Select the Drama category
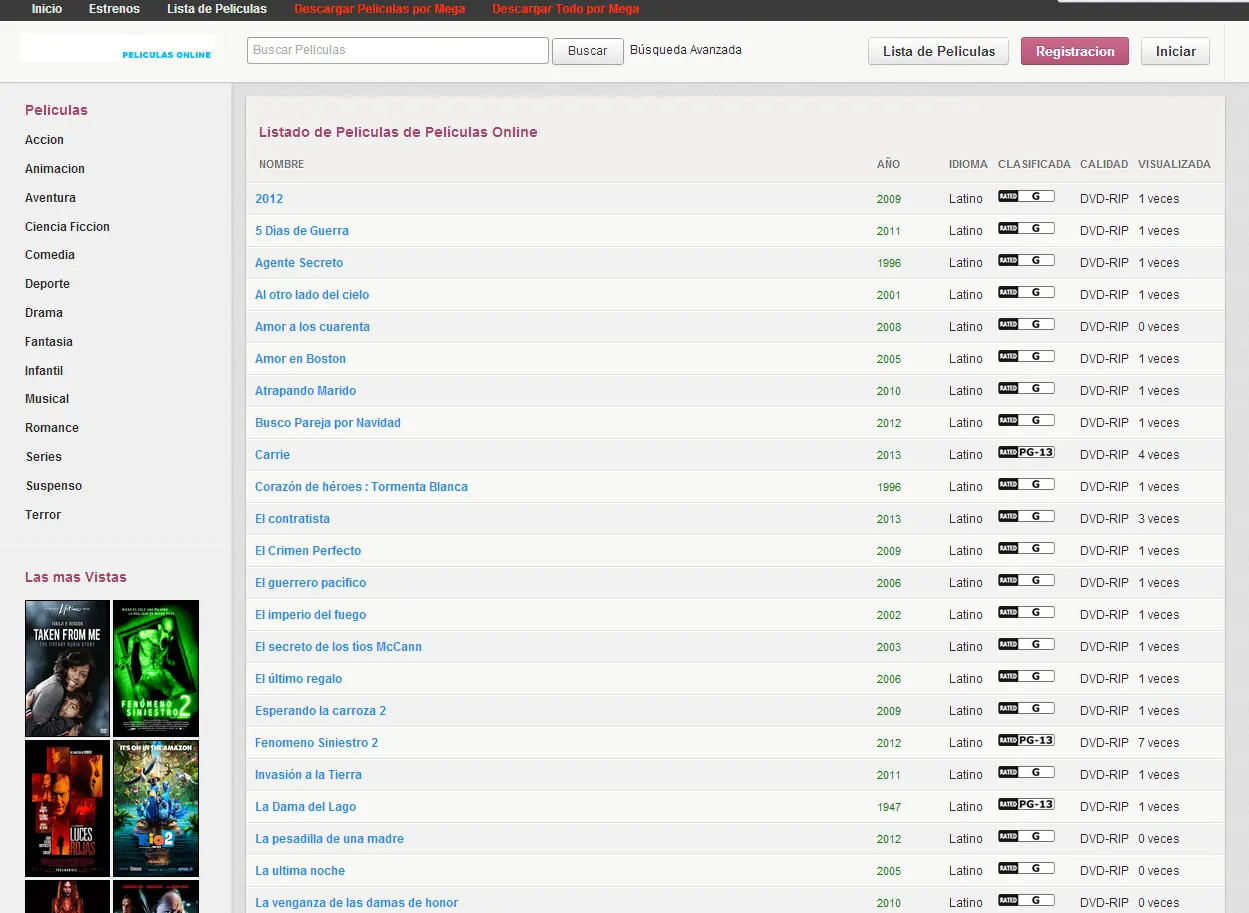Screen dimensions: 1249x913 click(x=44, y=313)
